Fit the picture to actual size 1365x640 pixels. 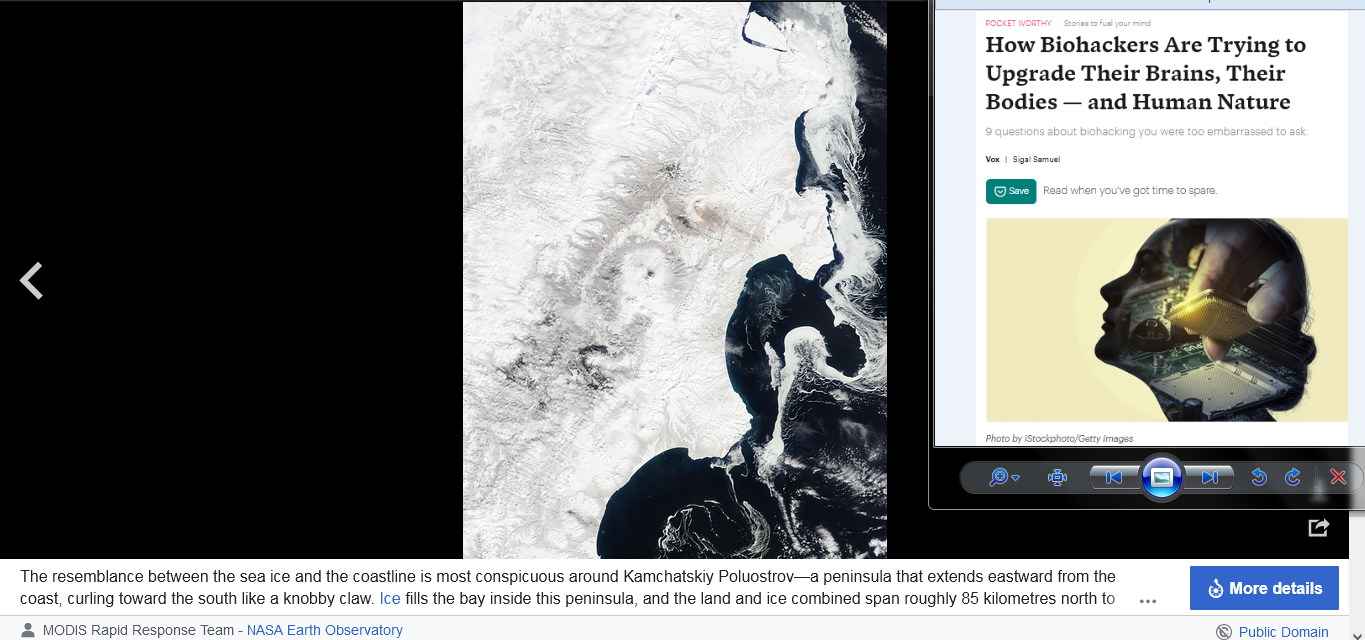[1057, 478]
